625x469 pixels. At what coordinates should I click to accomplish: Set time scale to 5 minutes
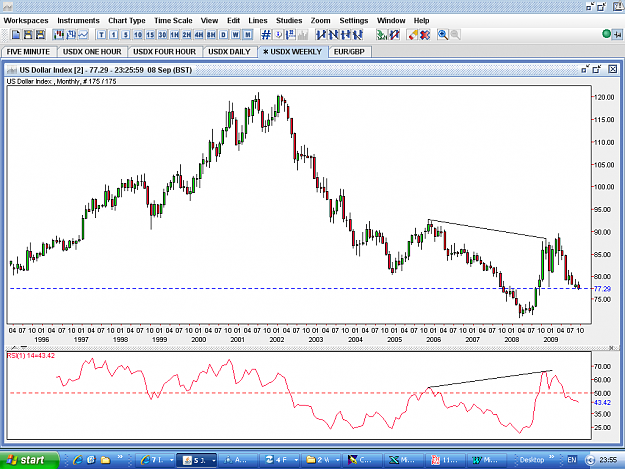(126, 35)
